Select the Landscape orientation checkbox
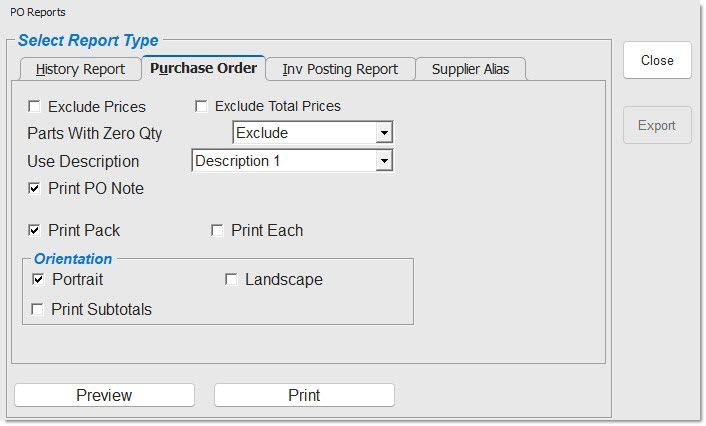This screenshot has height=426, width=706. [231, 280]
